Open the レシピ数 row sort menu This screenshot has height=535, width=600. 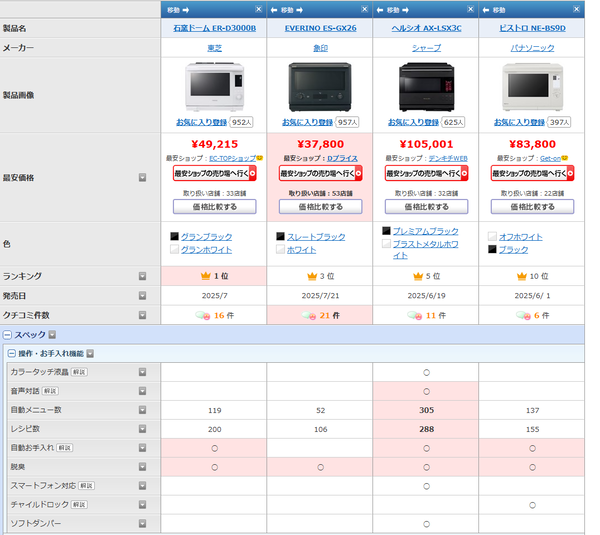pos(142,429)
